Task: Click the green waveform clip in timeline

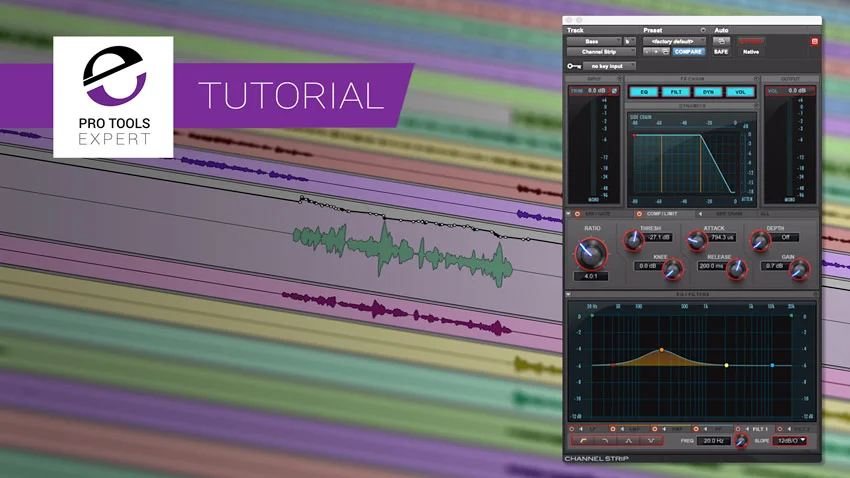Action: pyautogui.click(x=403, y=254)
